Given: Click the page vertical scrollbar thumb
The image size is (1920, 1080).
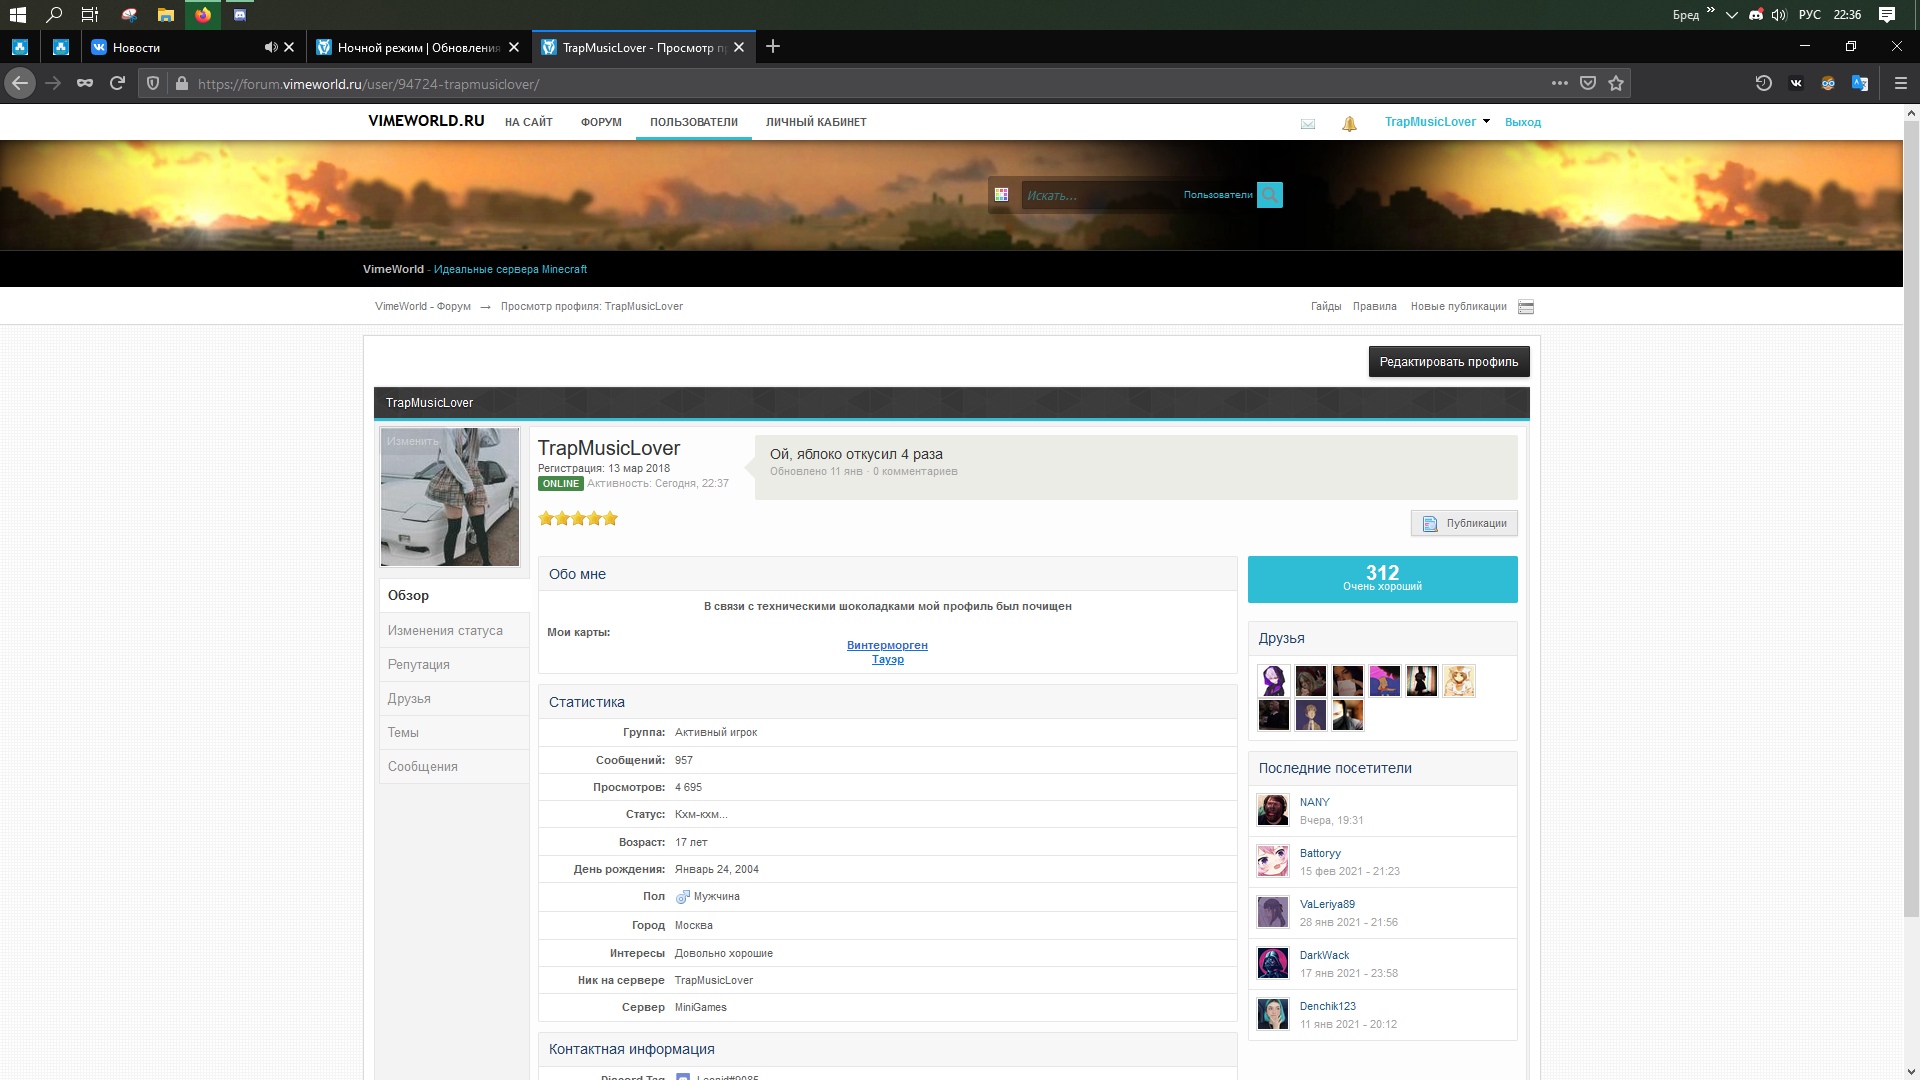Looking at the screenshot, I should point(1910,518).
